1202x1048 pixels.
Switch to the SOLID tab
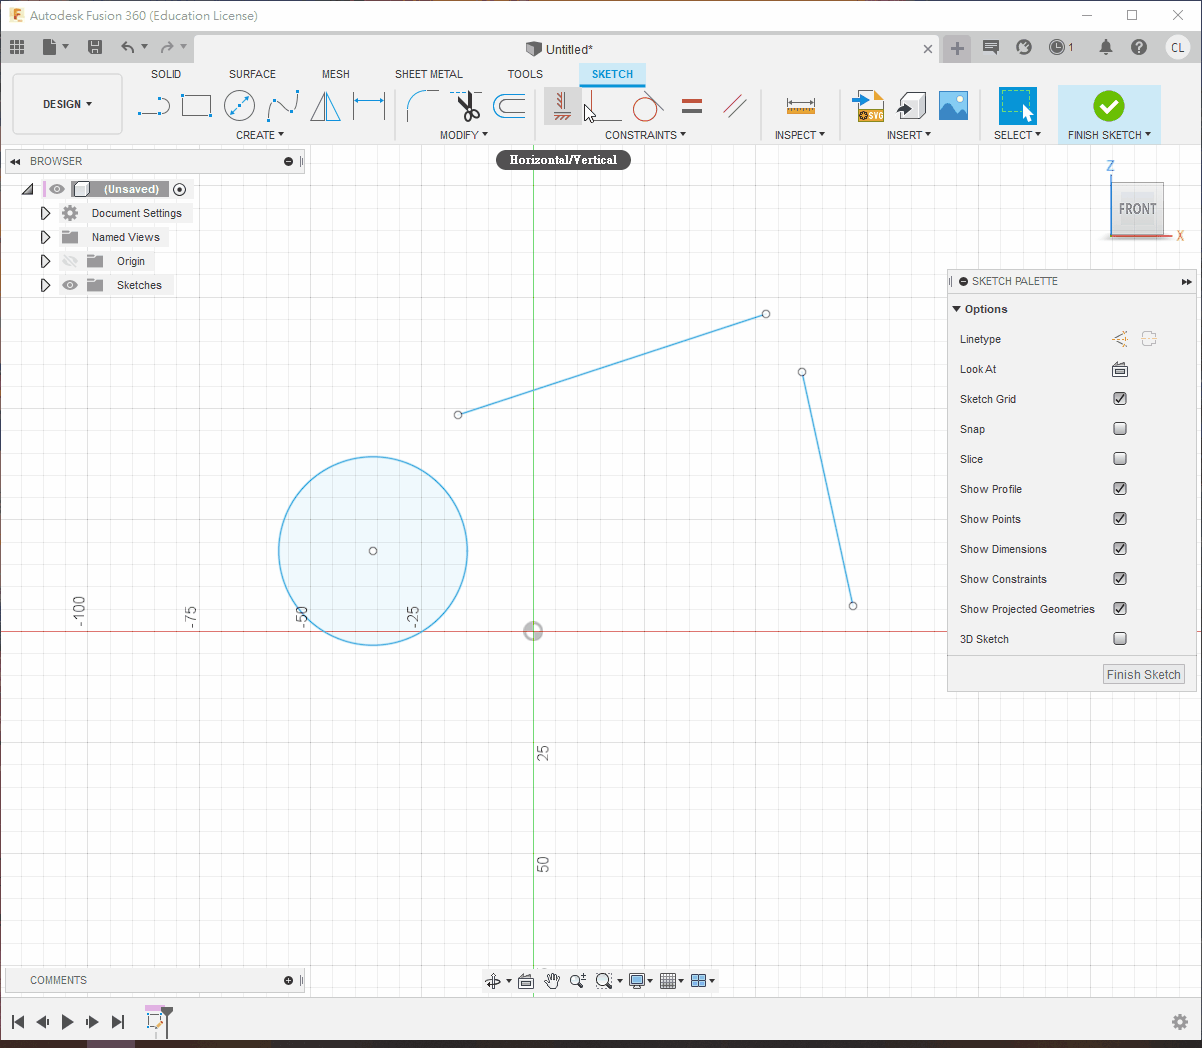(166, 74)
